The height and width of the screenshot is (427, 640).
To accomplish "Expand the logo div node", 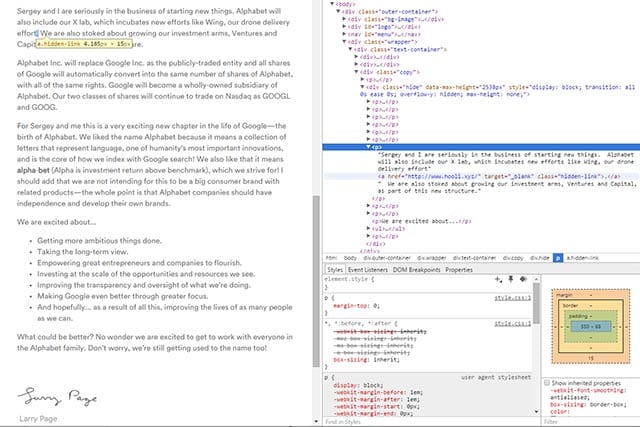I will [x=344, y=27].
